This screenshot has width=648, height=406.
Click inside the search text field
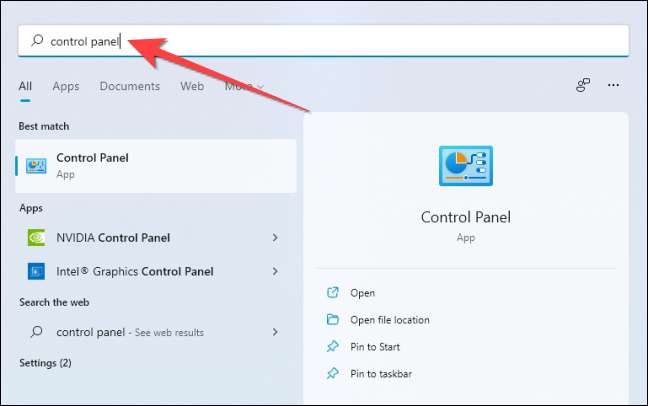pos(324,41)
